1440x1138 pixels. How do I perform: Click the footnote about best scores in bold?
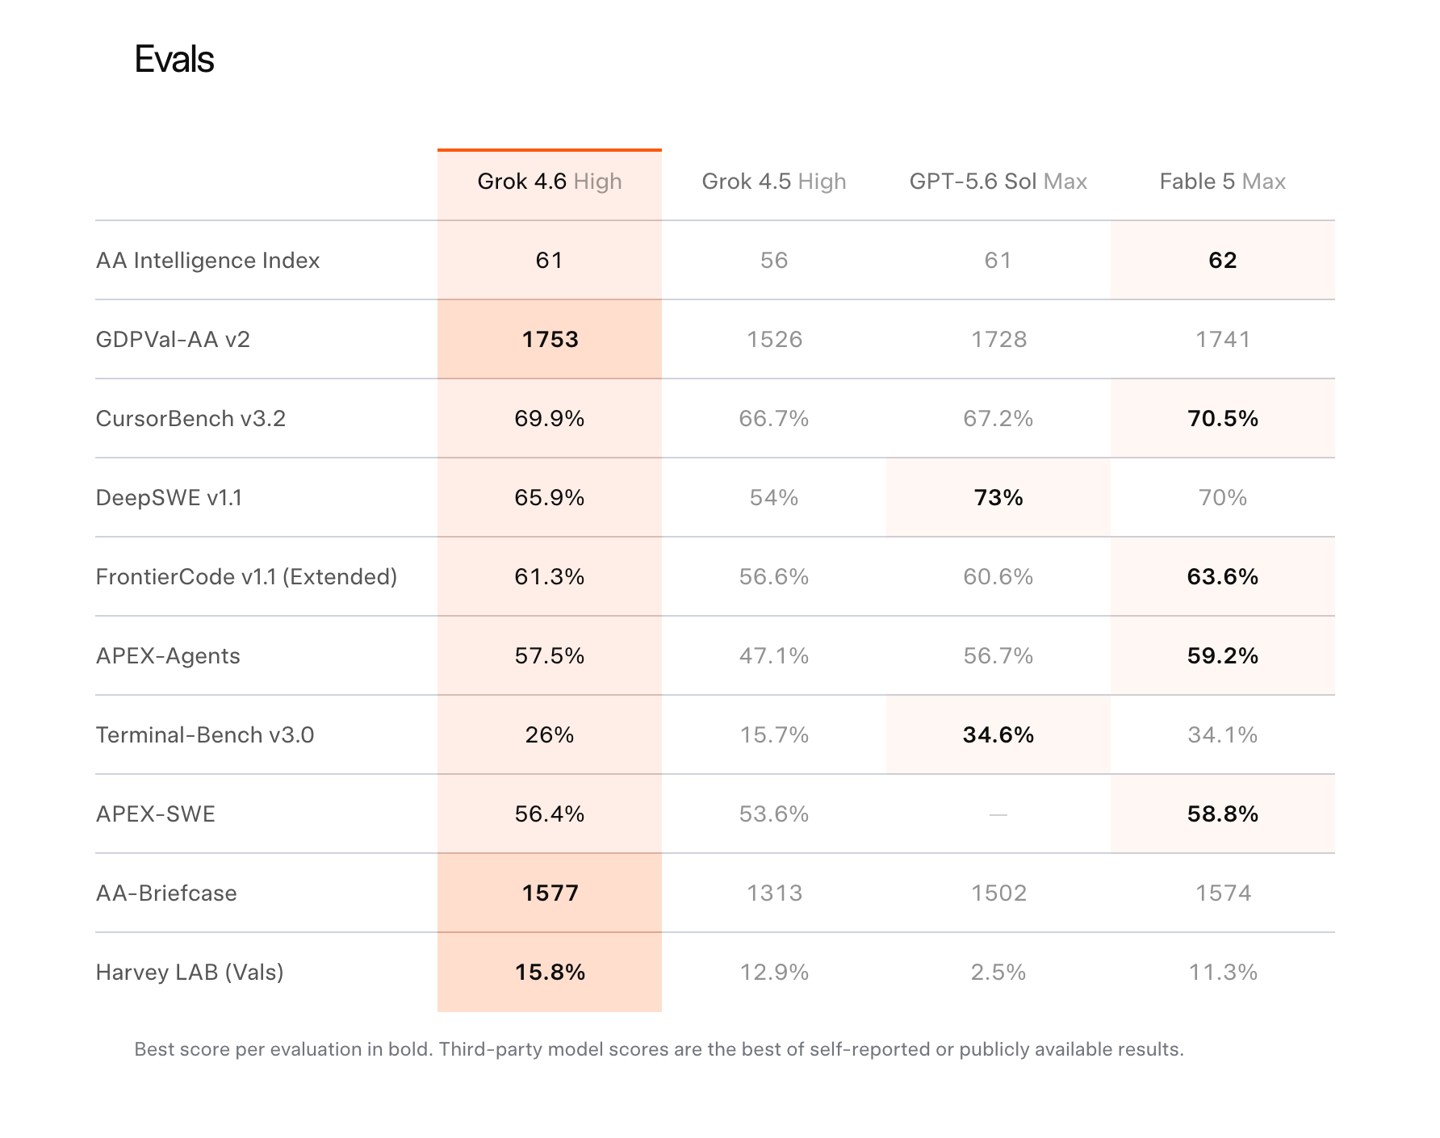659,1049
